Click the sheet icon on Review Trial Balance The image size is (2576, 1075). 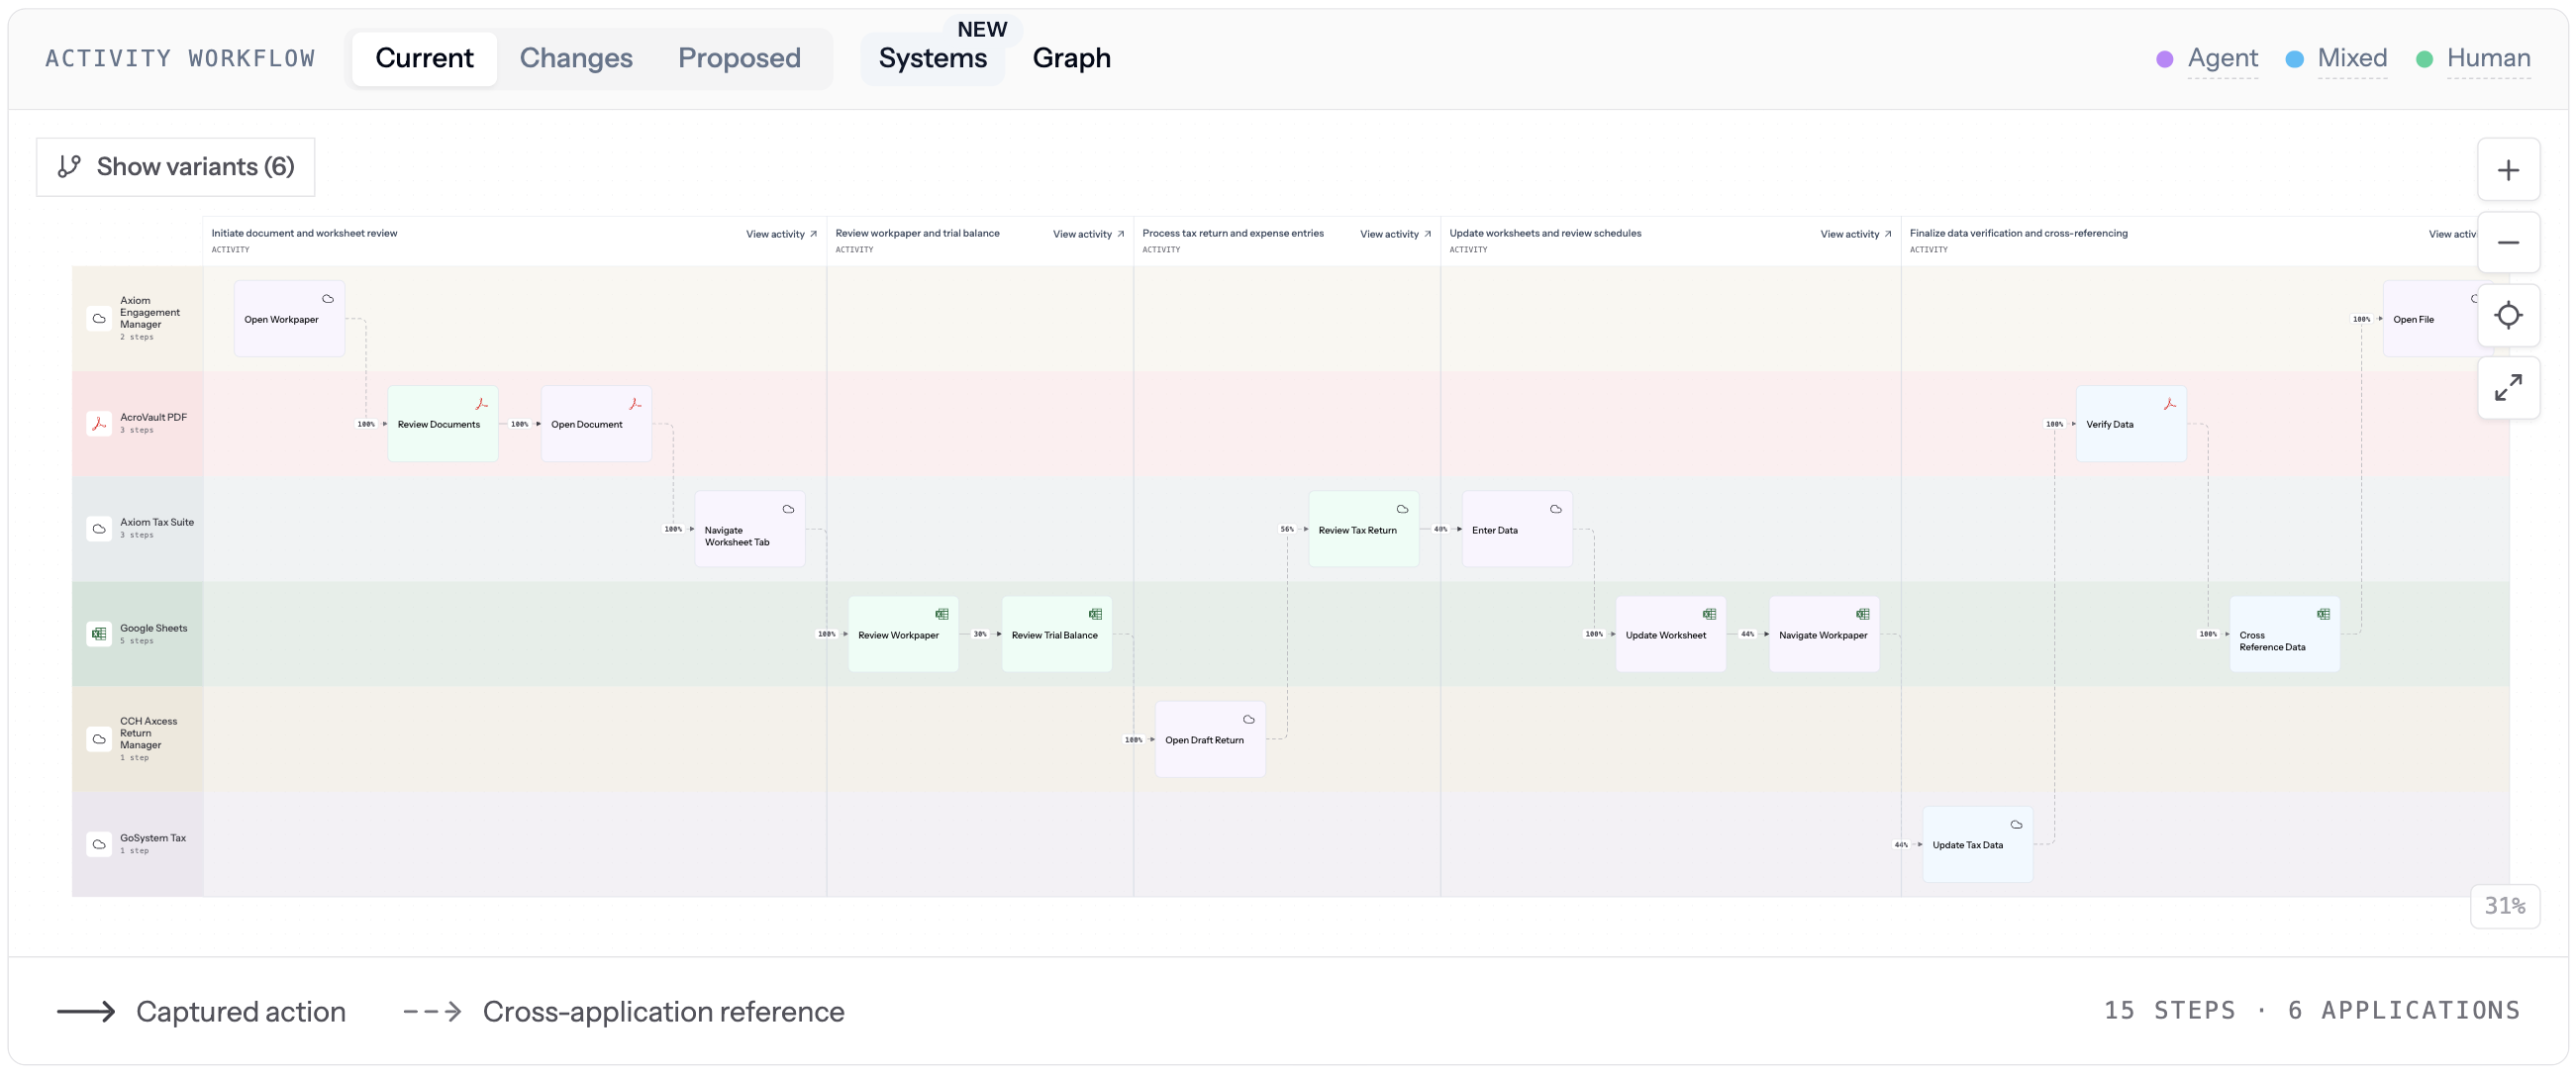pyautogui.click(x=1095, y=614)
